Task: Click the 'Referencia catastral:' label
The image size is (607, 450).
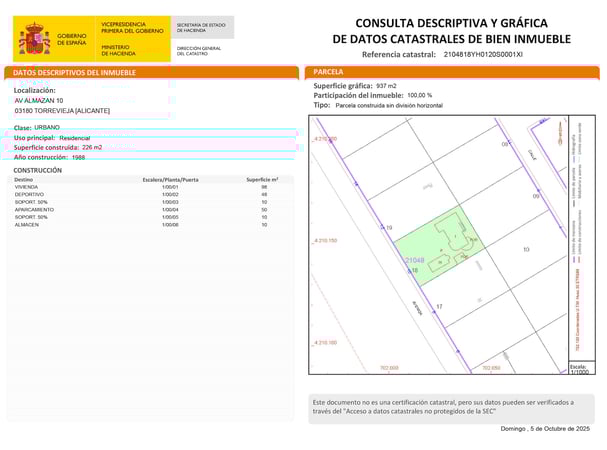Action: [x=399, y=55]
